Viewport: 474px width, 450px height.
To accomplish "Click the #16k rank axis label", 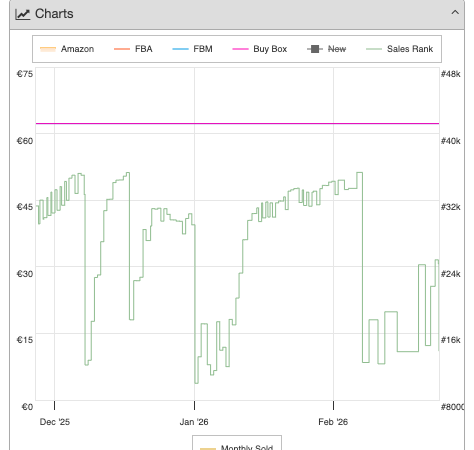I will click(451, 340).
